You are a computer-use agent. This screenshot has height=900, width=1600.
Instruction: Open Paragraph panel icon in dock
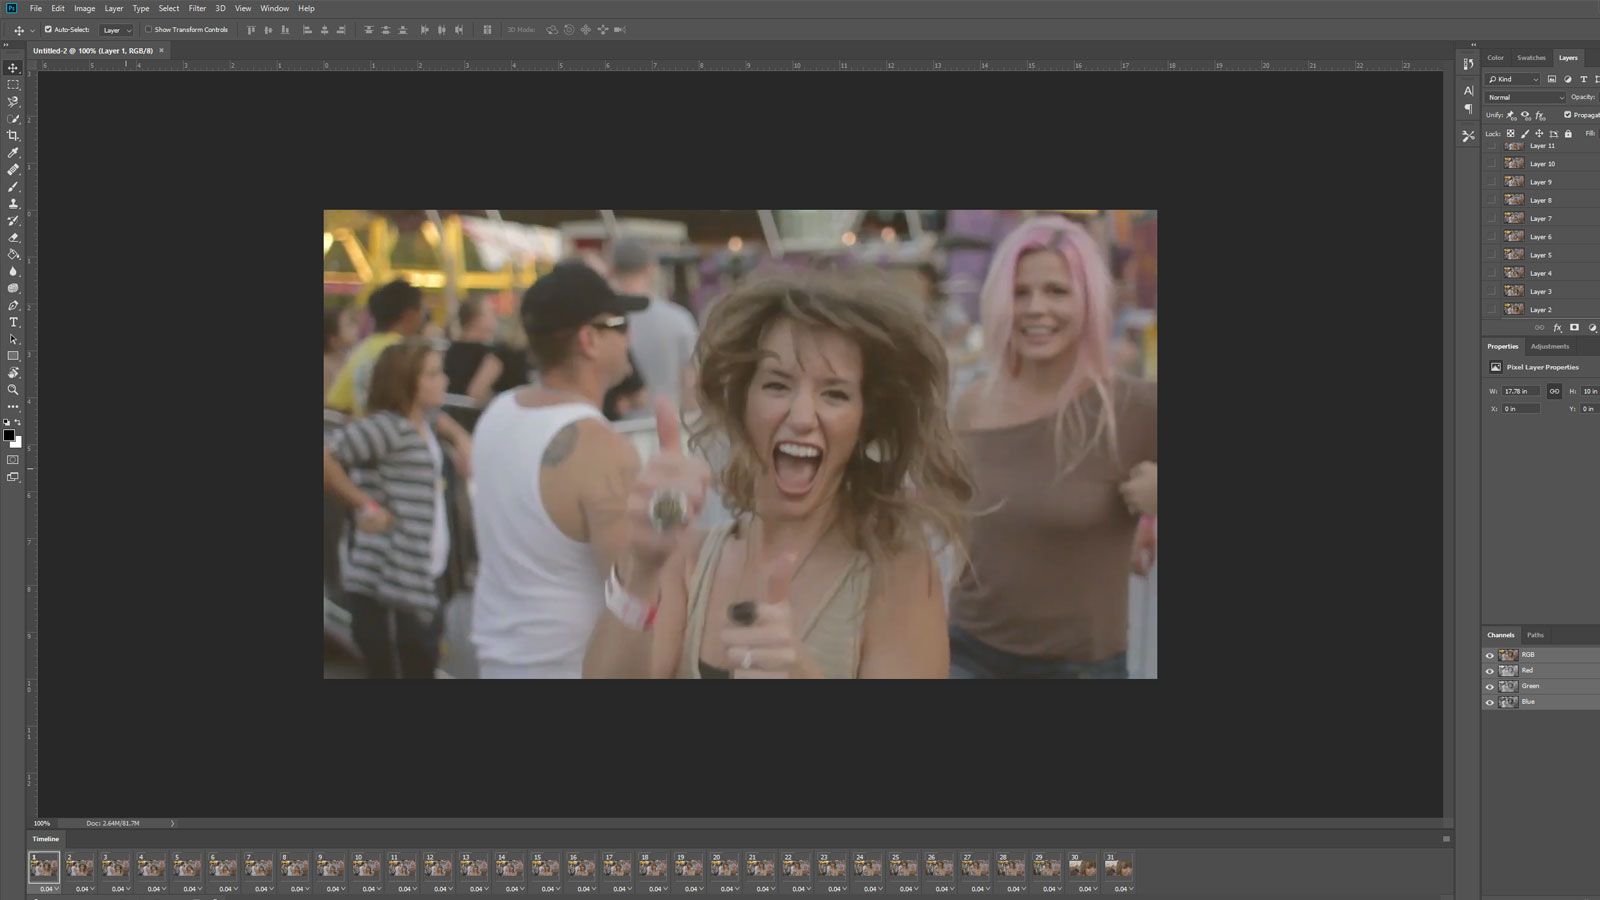[1468, 109]
